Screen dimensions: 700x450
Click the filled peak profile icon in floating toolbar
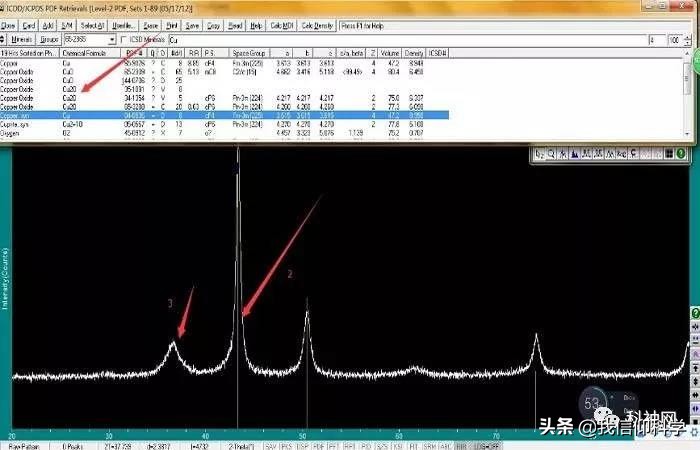coord(575,154)
